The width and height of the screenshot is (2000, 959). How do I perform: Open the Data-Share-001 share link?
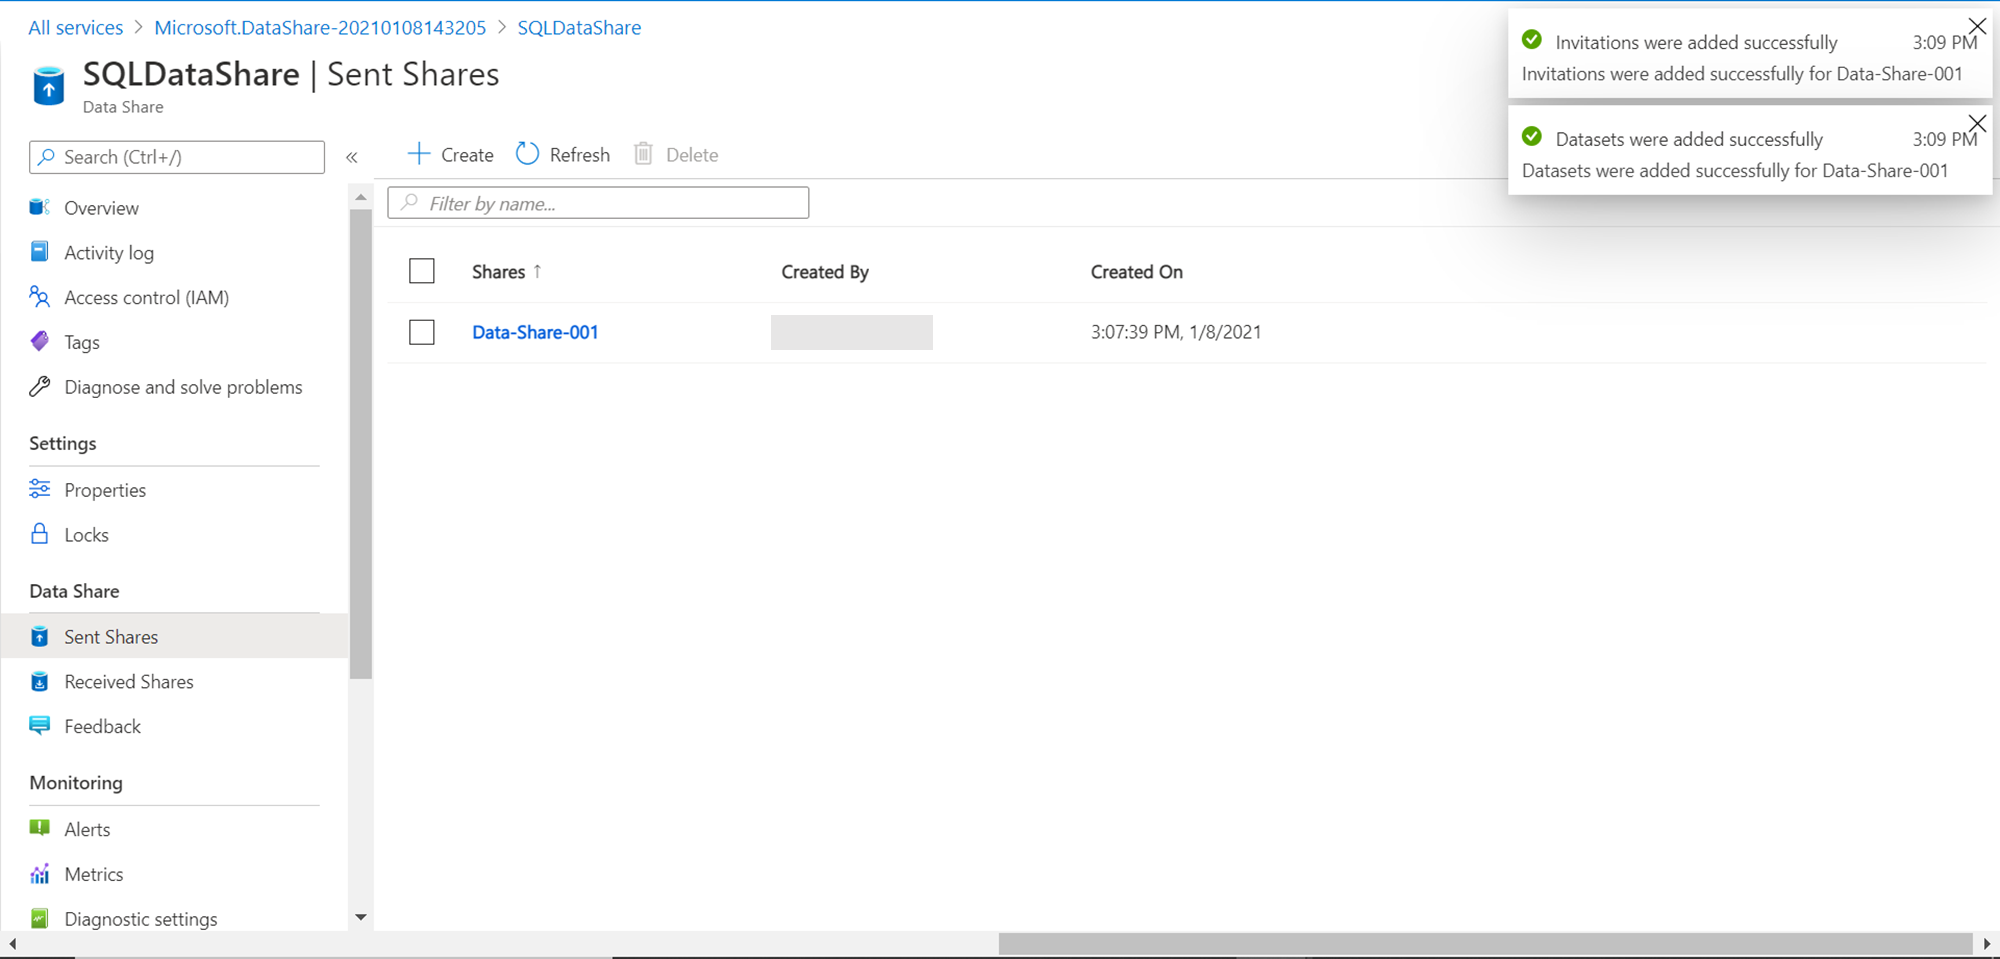pyautogui.click(x=535, y=332)
